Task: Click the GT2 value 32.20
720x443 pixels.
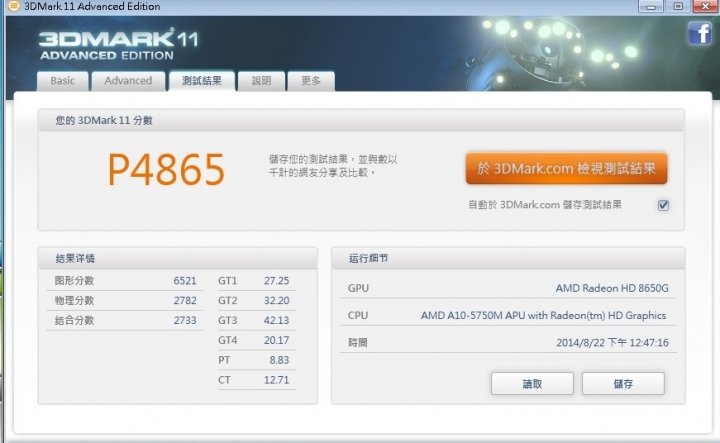Action: tap(276, 301)
